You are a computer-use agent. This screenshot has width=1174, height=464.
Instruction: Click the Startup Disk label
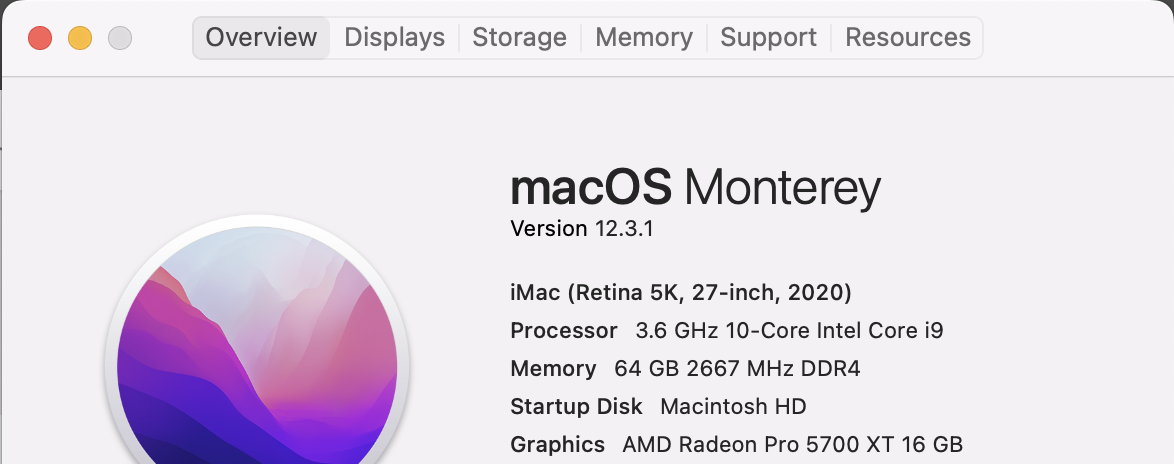pyautogui.click(x=578, y=407)
